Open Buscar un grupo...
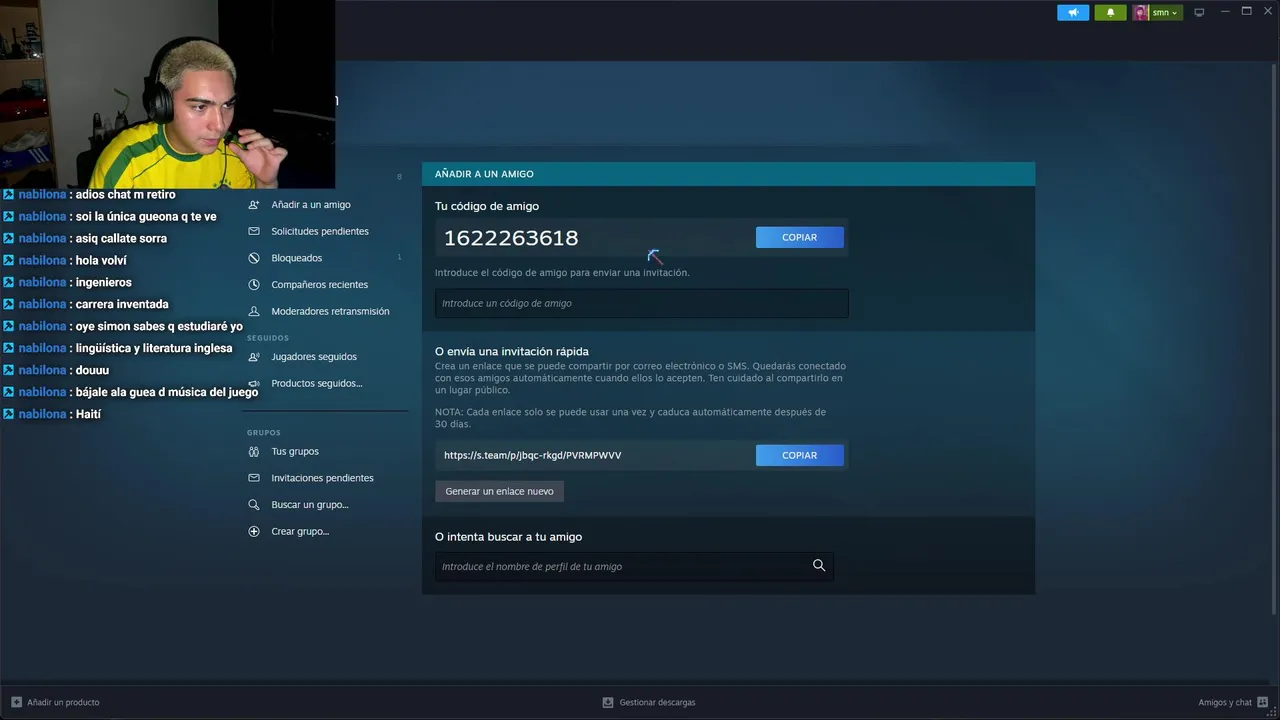Screen dimensions: 1280x720 coord(310,505)
